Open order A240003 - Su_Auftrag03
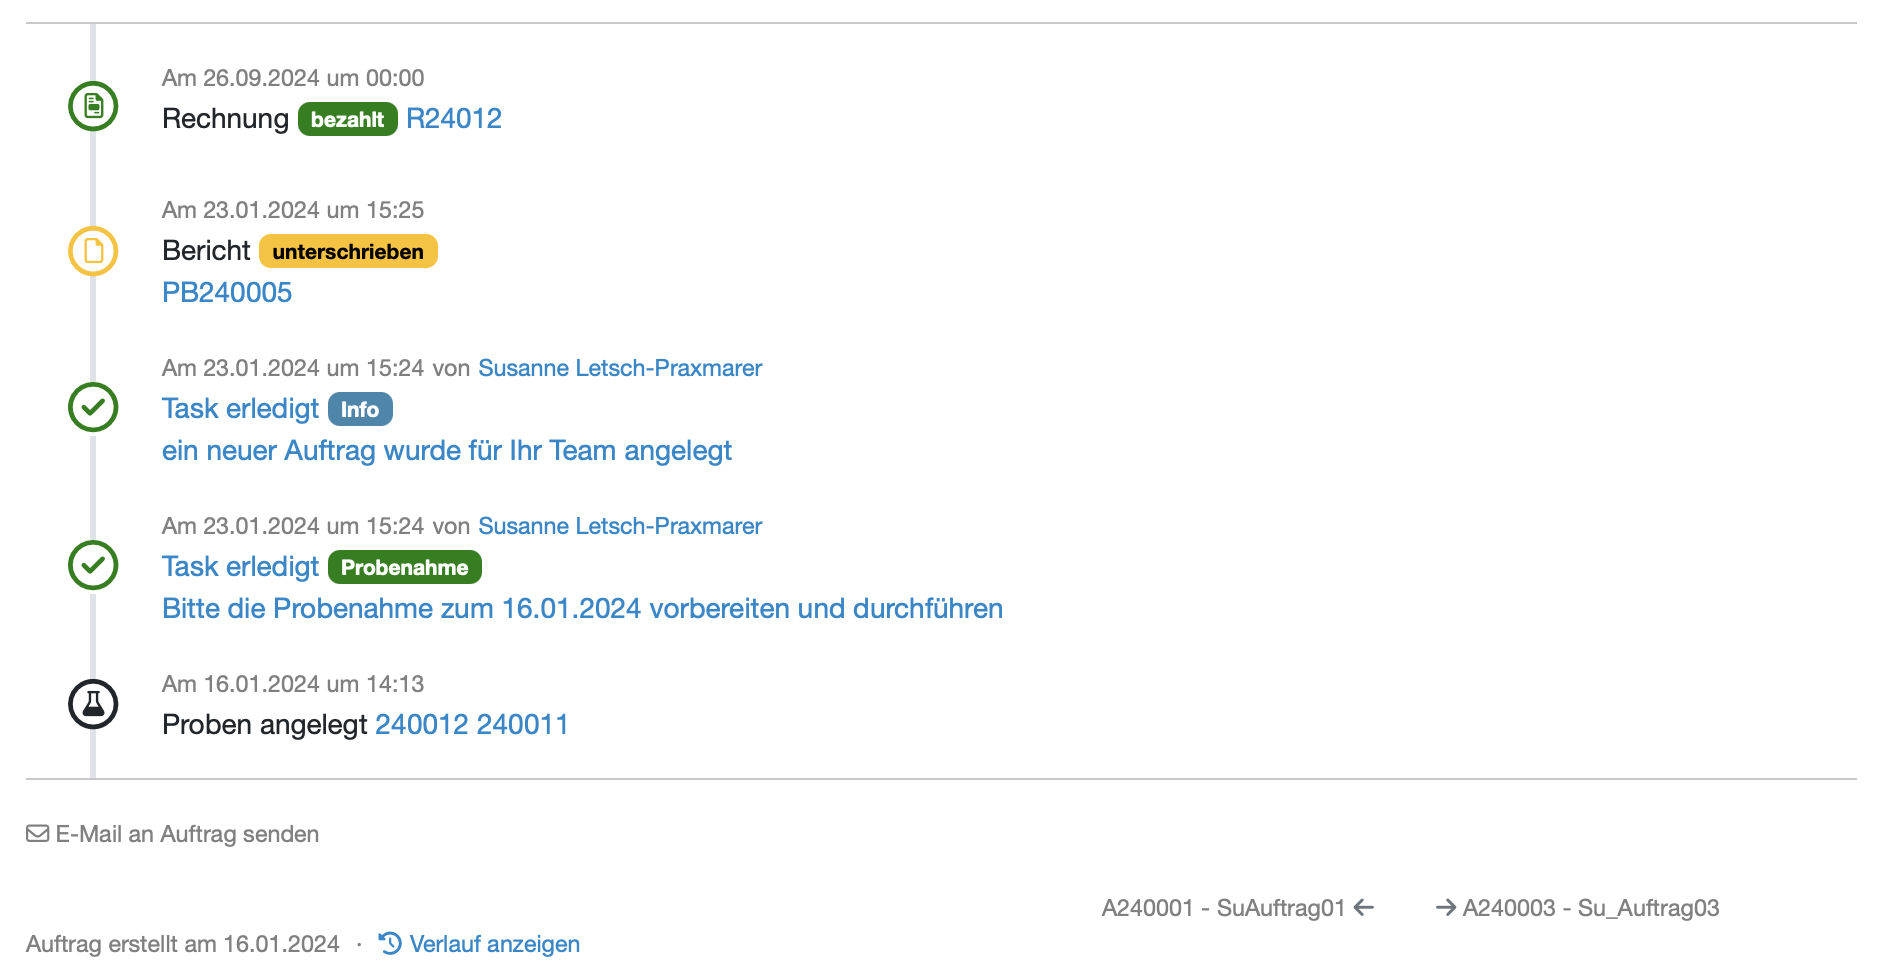 [1590, 908]
